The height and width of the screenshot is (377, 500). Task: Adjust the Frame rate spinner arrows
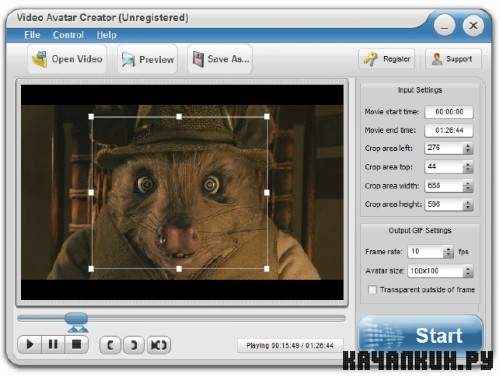coord(449,252)
